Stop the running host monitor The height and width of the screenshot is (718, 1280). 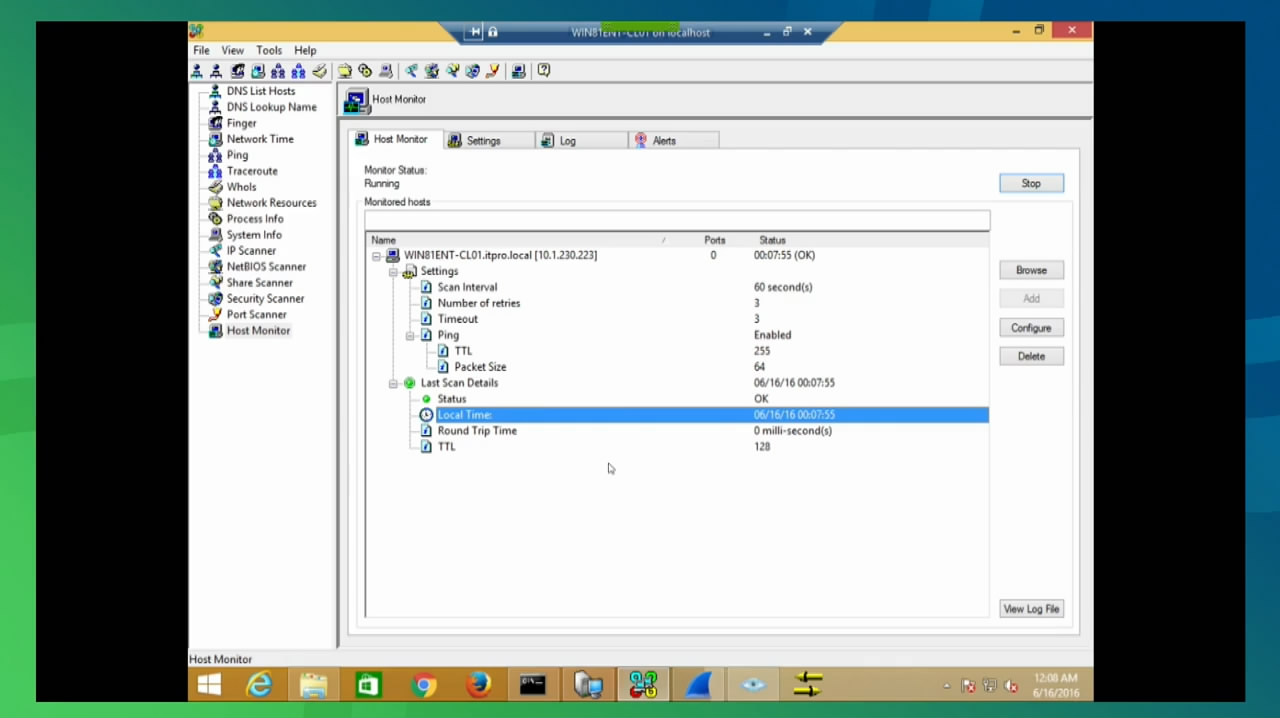point(1031,184)
